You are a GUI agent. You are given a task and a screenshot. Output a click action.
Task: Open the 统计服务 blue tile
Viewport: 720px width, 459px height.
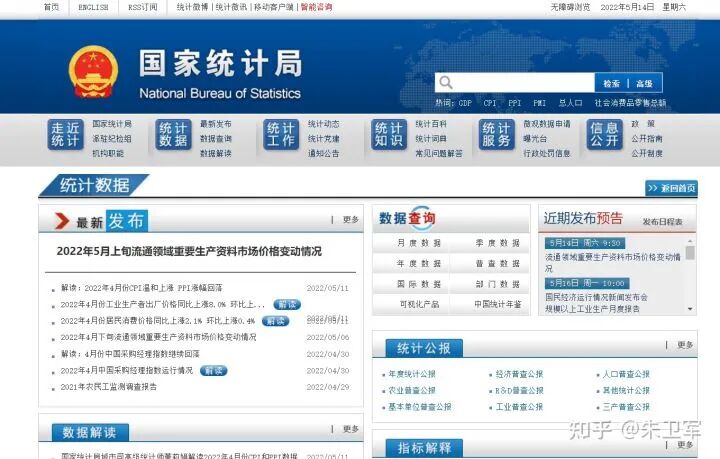(x=496, y=134)
